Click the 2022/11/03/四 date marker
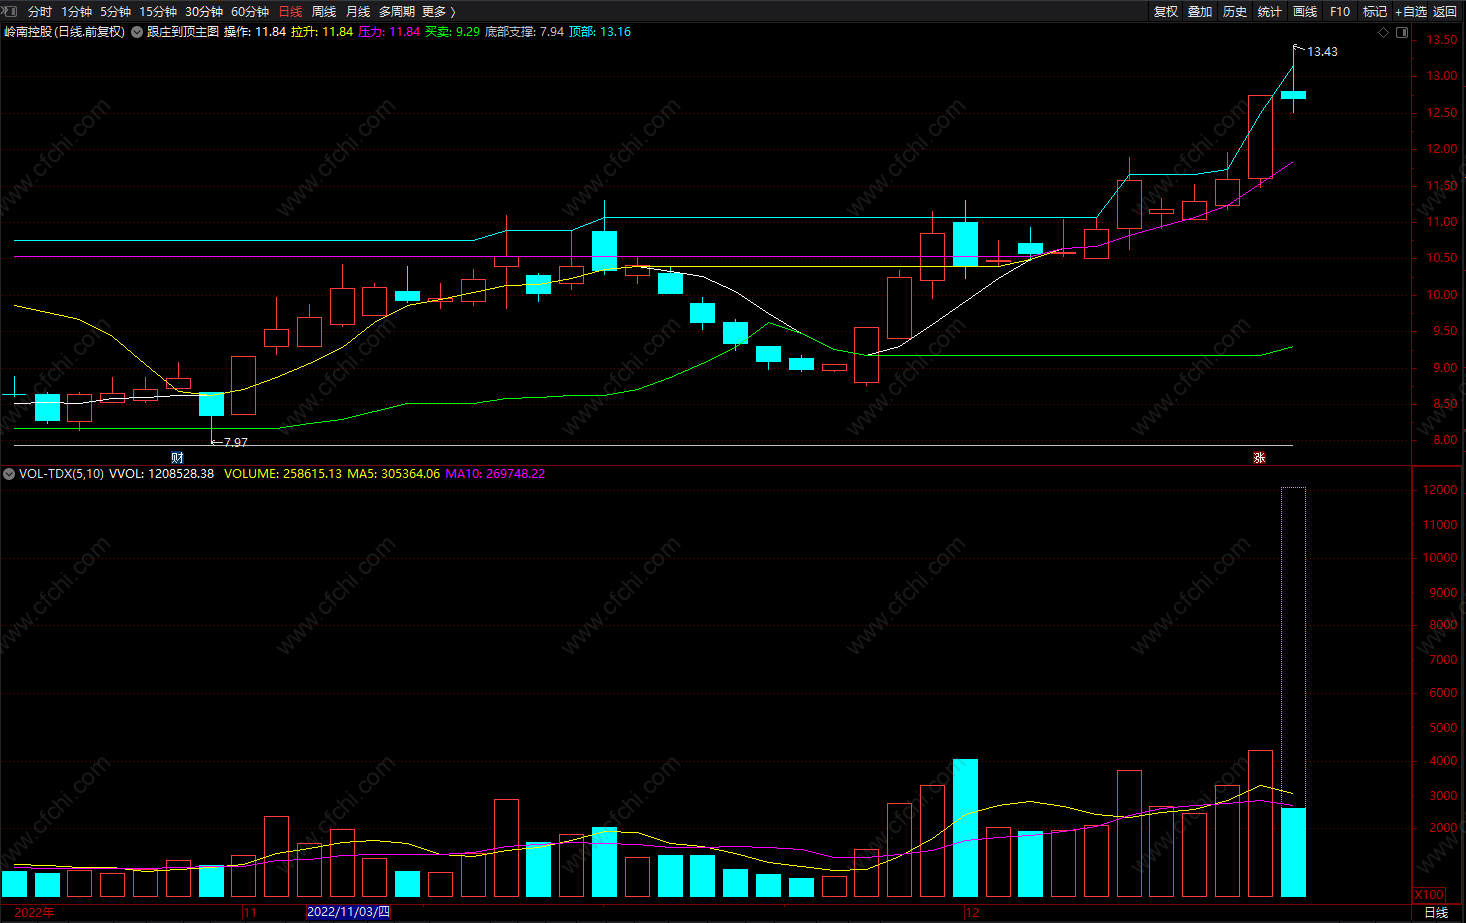This screenshot has width=1466, height=923. (x=348, y=912)
